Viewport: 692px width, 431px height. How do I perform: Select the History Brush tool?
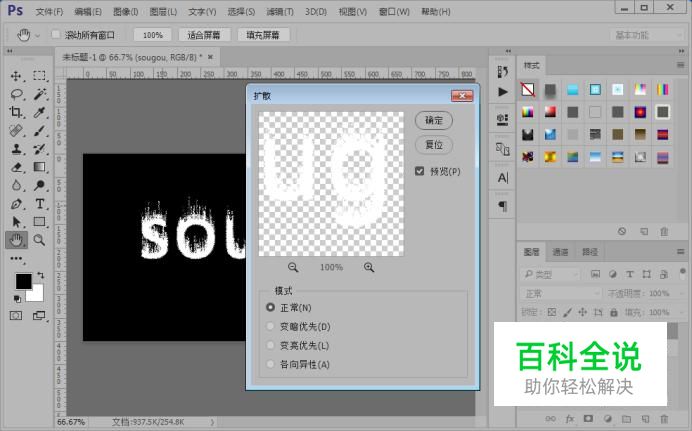point(39,149)
